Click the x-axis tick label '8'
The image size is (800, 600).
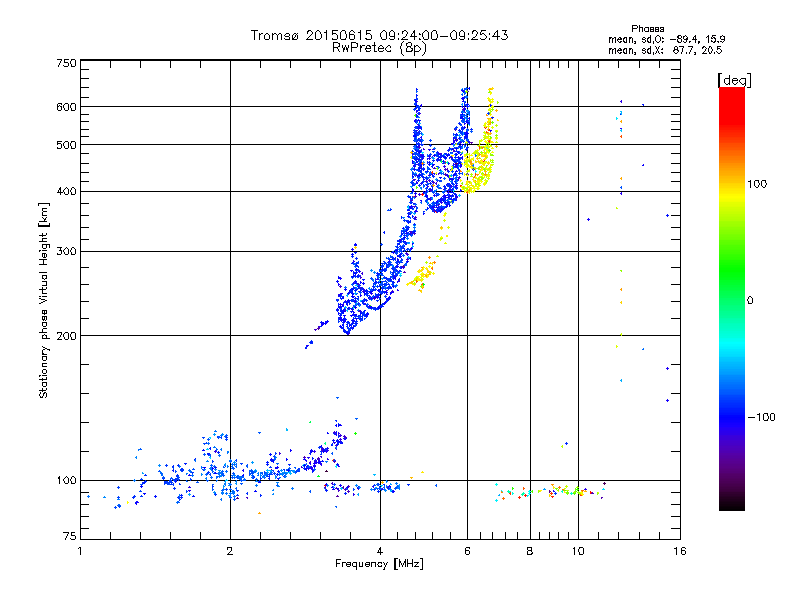[530, 551]
